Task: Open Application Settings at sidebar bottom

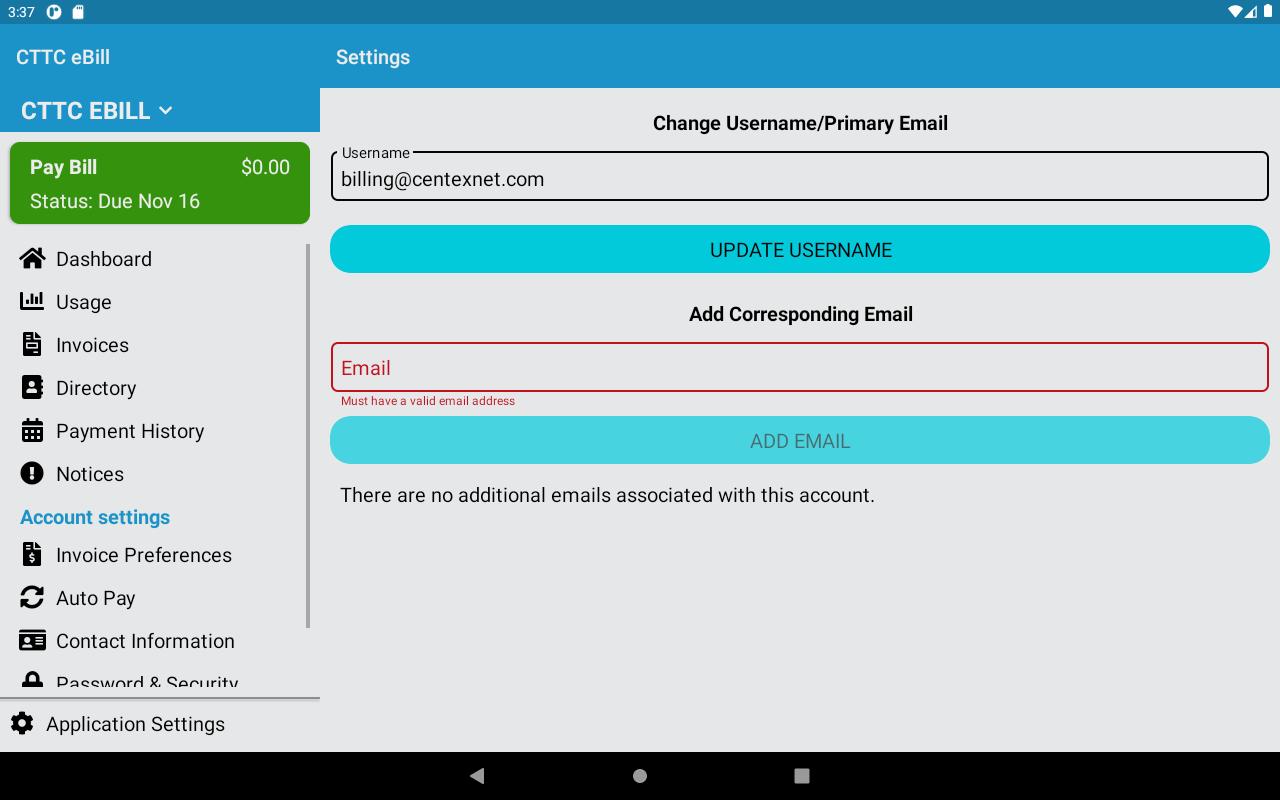Action: coord(160,724)
